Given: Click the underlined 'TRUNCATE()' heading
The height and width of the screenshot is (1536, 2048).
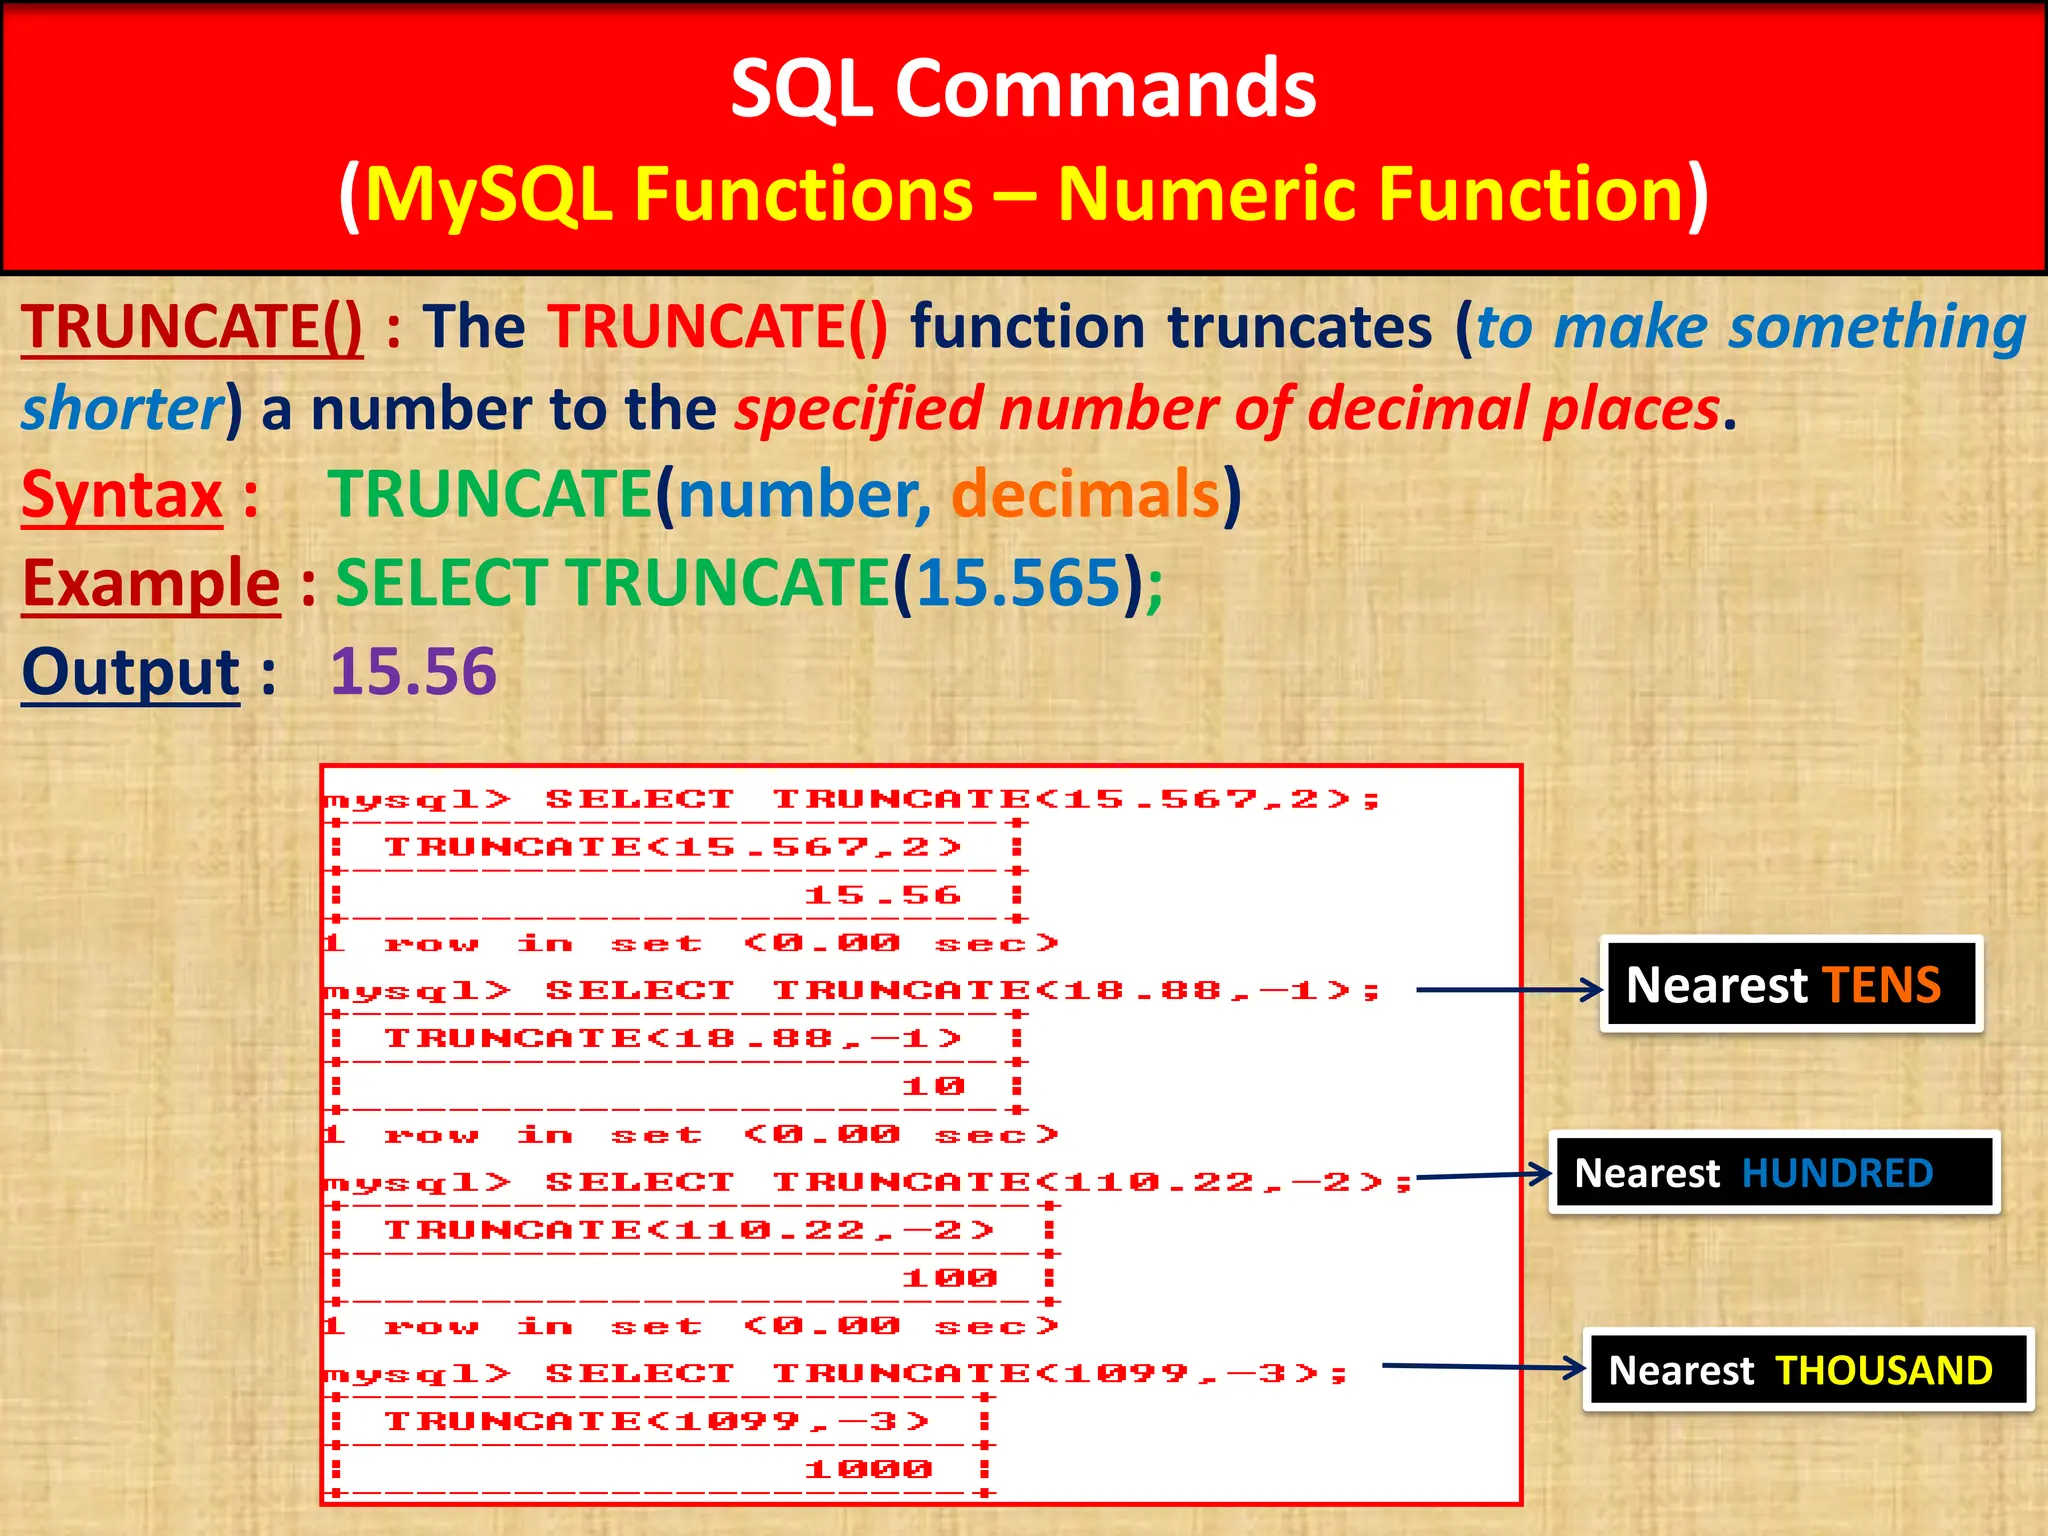Looking at the screenshot, I should [192, 326].
